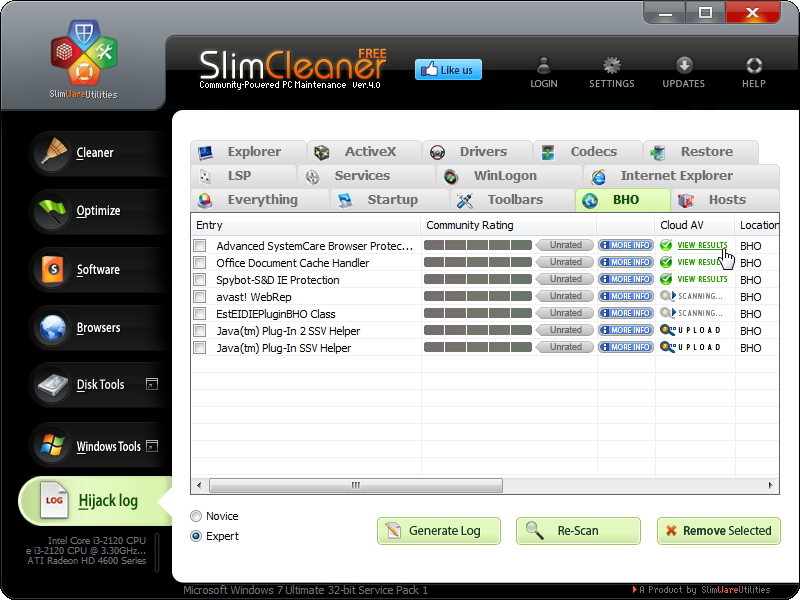Click the Cleaner broom icon

coord(53,152)
